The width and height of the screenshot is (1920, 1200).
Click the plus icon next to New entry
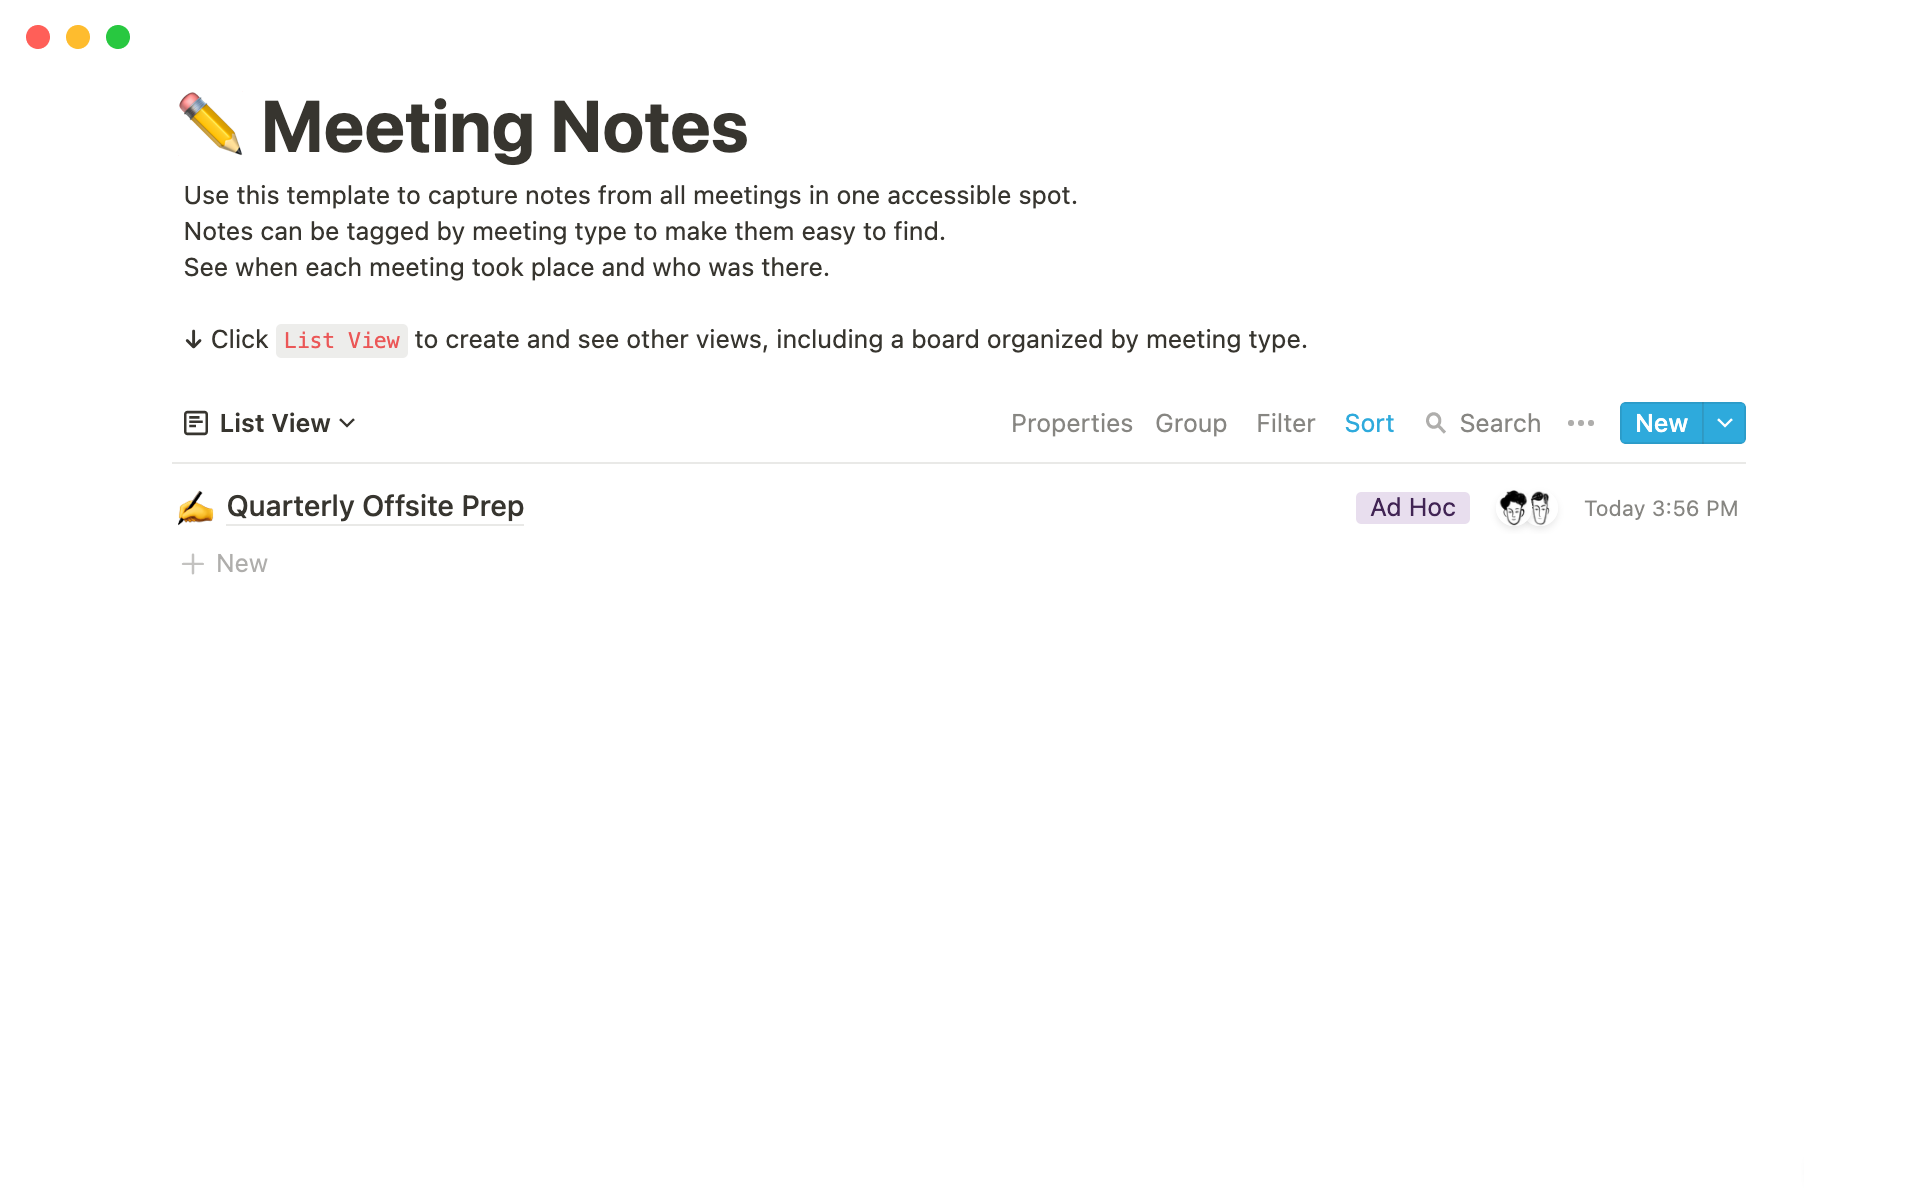[192, 563]
